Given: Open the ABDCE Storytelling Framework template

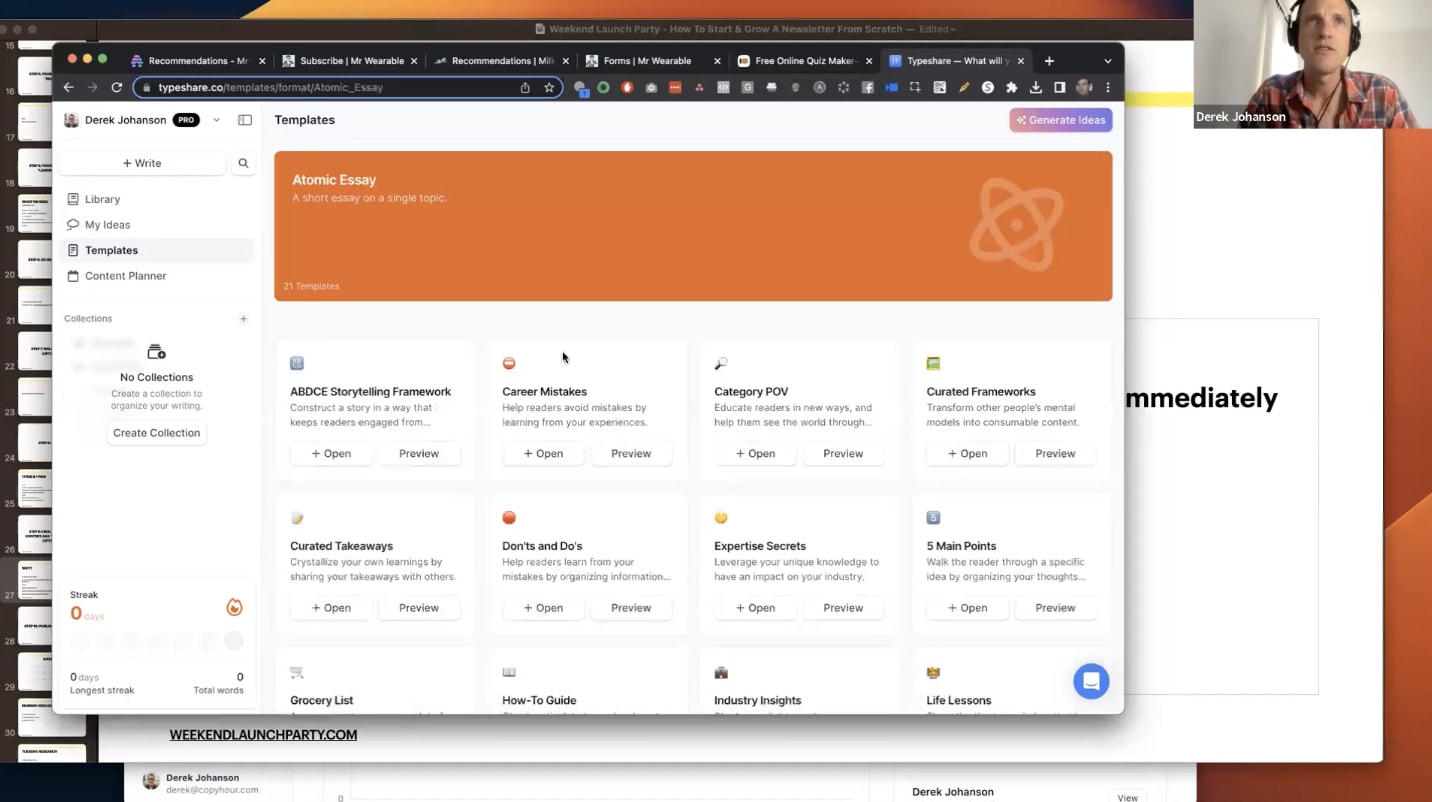Looking at the screenshot, I should (331, 454).
